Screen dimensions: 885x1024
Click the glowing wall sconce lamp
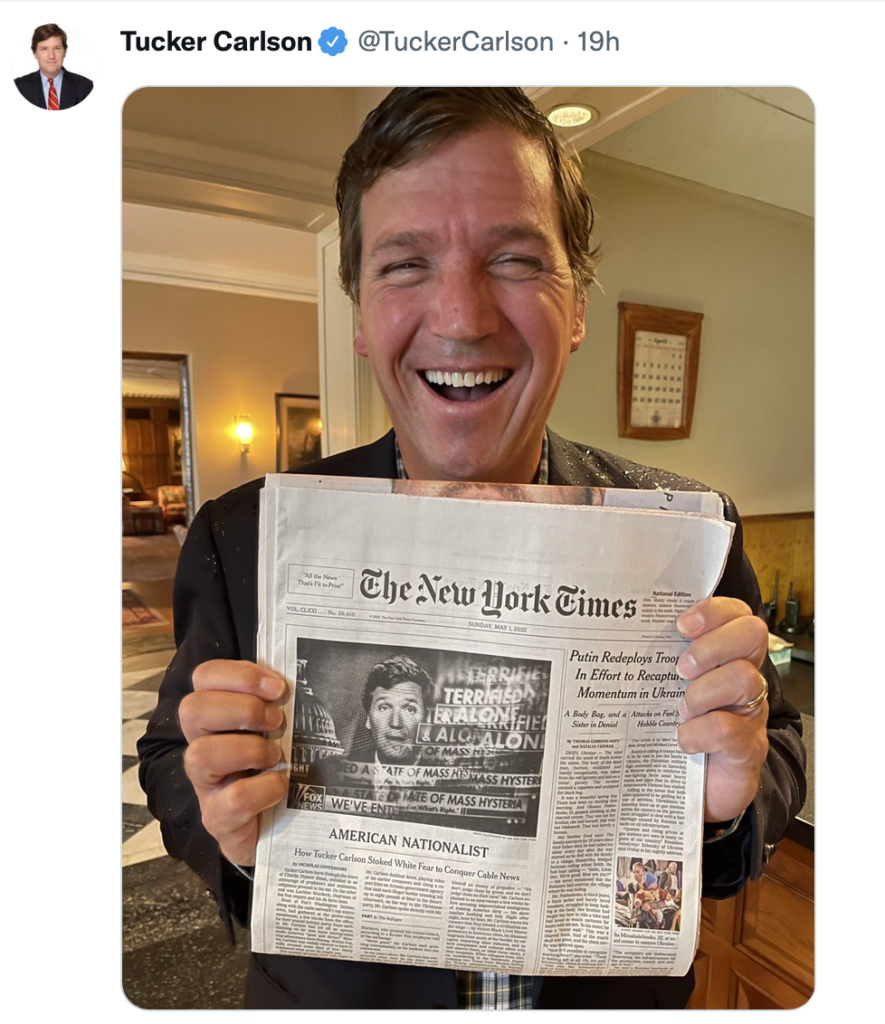point(243,432)
